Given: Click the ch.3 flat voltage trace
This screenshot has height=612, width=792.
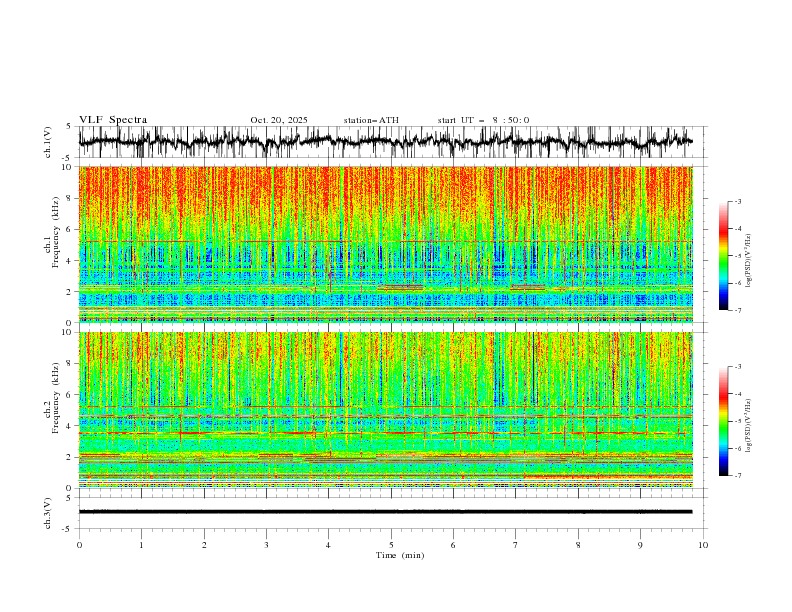Looking at the screenshot, I should click(x=385, y=512).
